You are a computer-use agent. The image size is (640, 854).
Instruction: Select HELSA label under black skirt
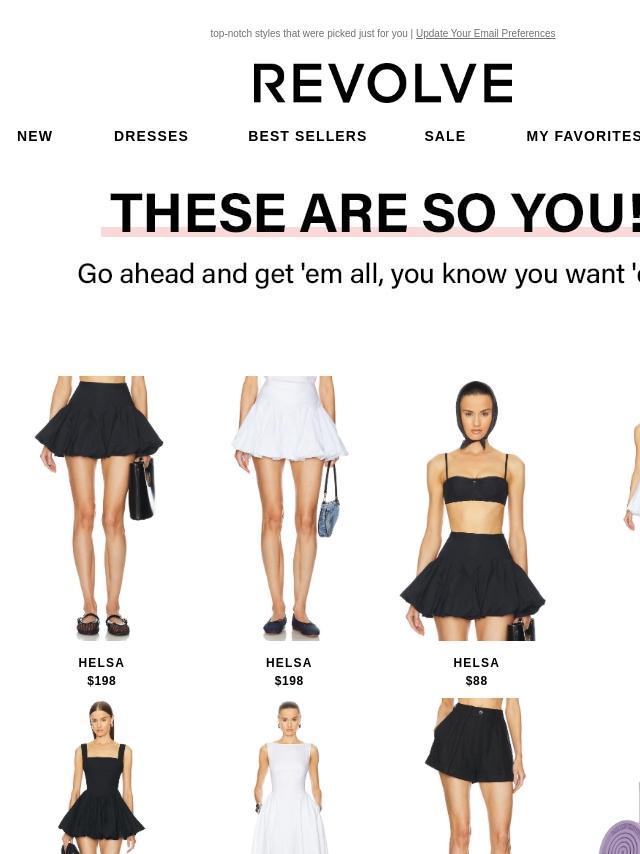(x=101, y=663)
